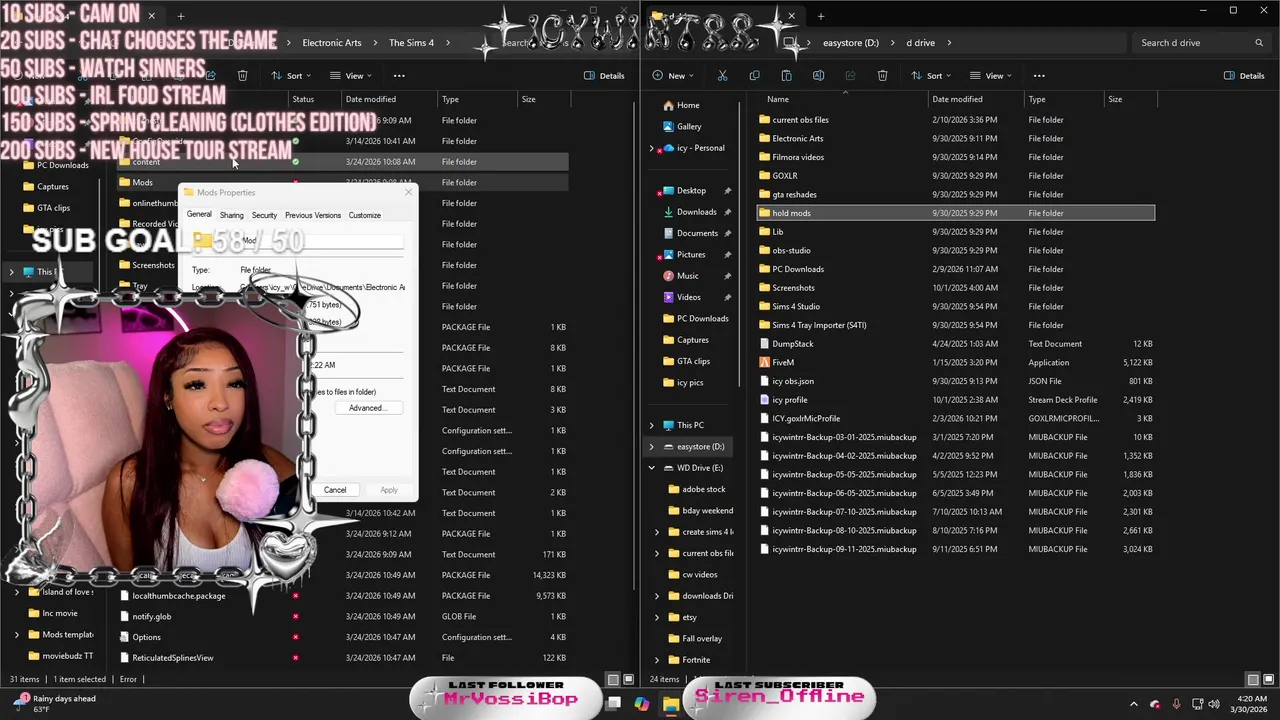The image size is (1280, 720).
Task: Open Home in d drive sidebar
Action: [x=688, y=105]
